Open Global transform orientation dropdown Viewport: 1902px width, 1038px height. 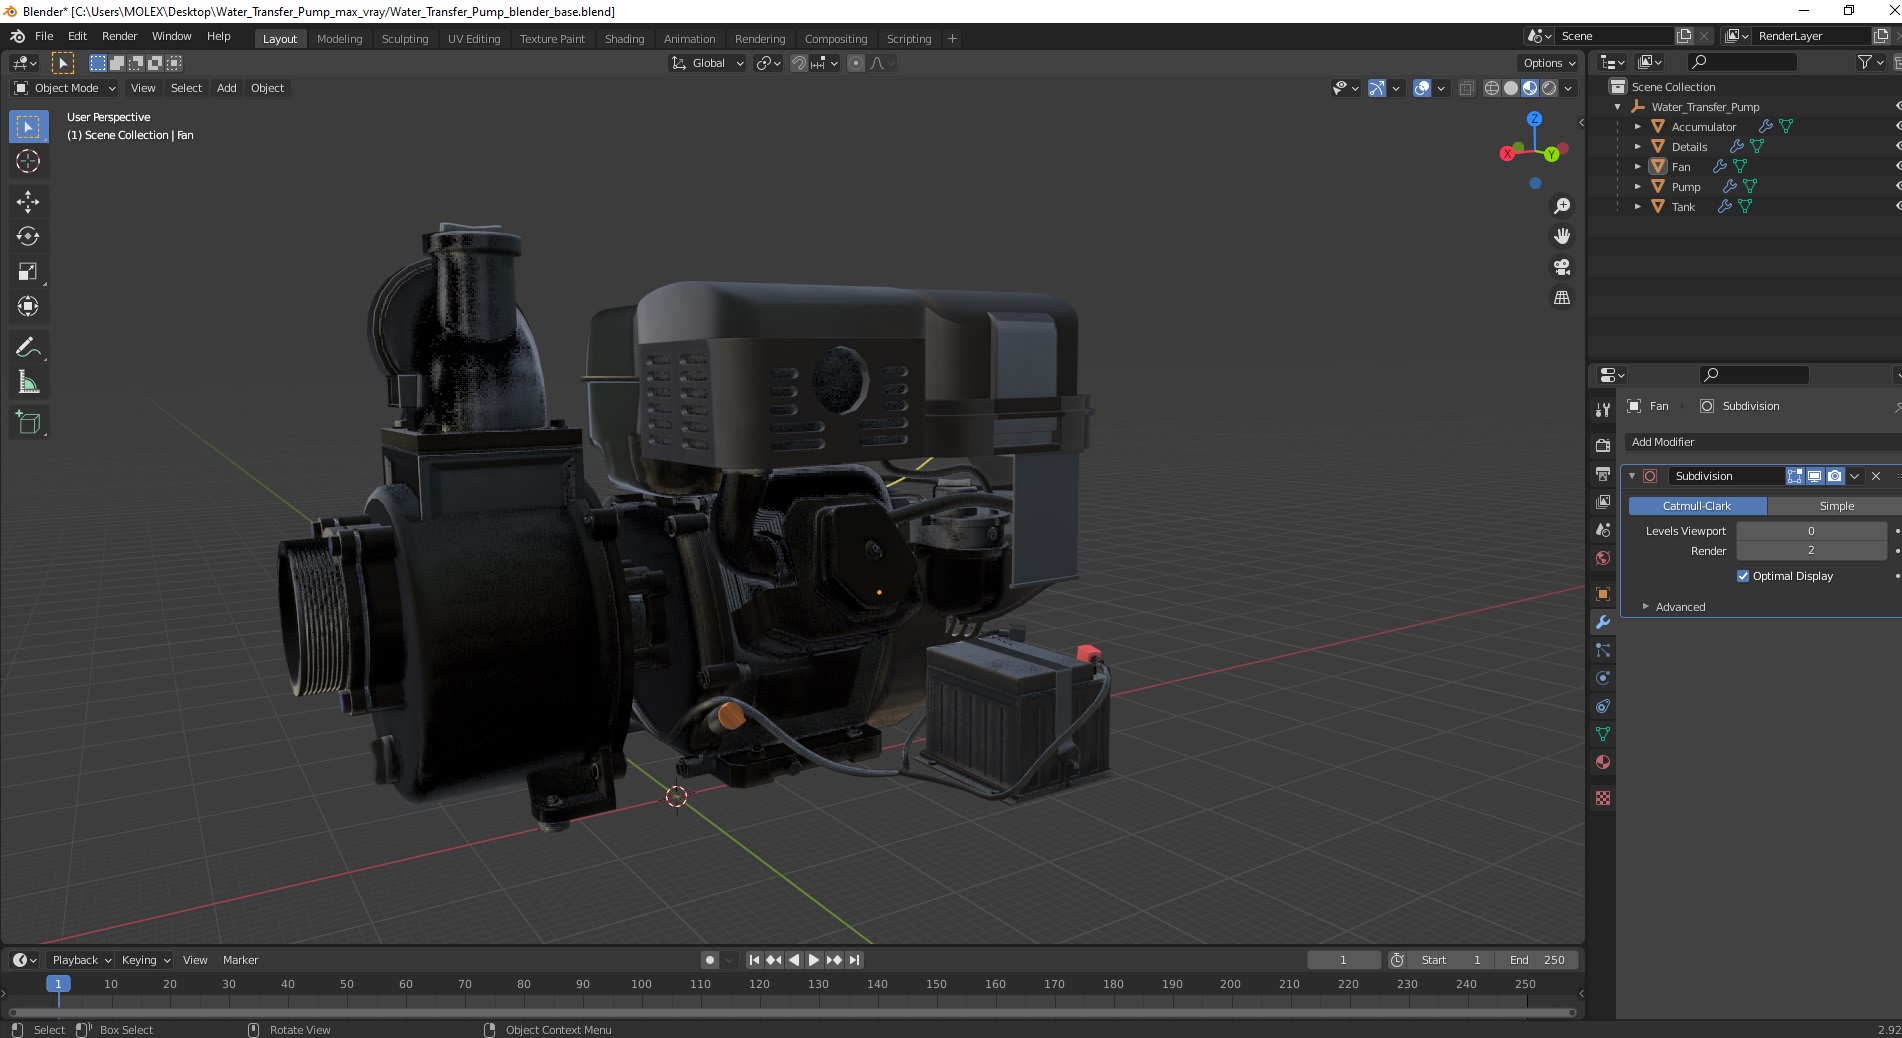point(707,63)
